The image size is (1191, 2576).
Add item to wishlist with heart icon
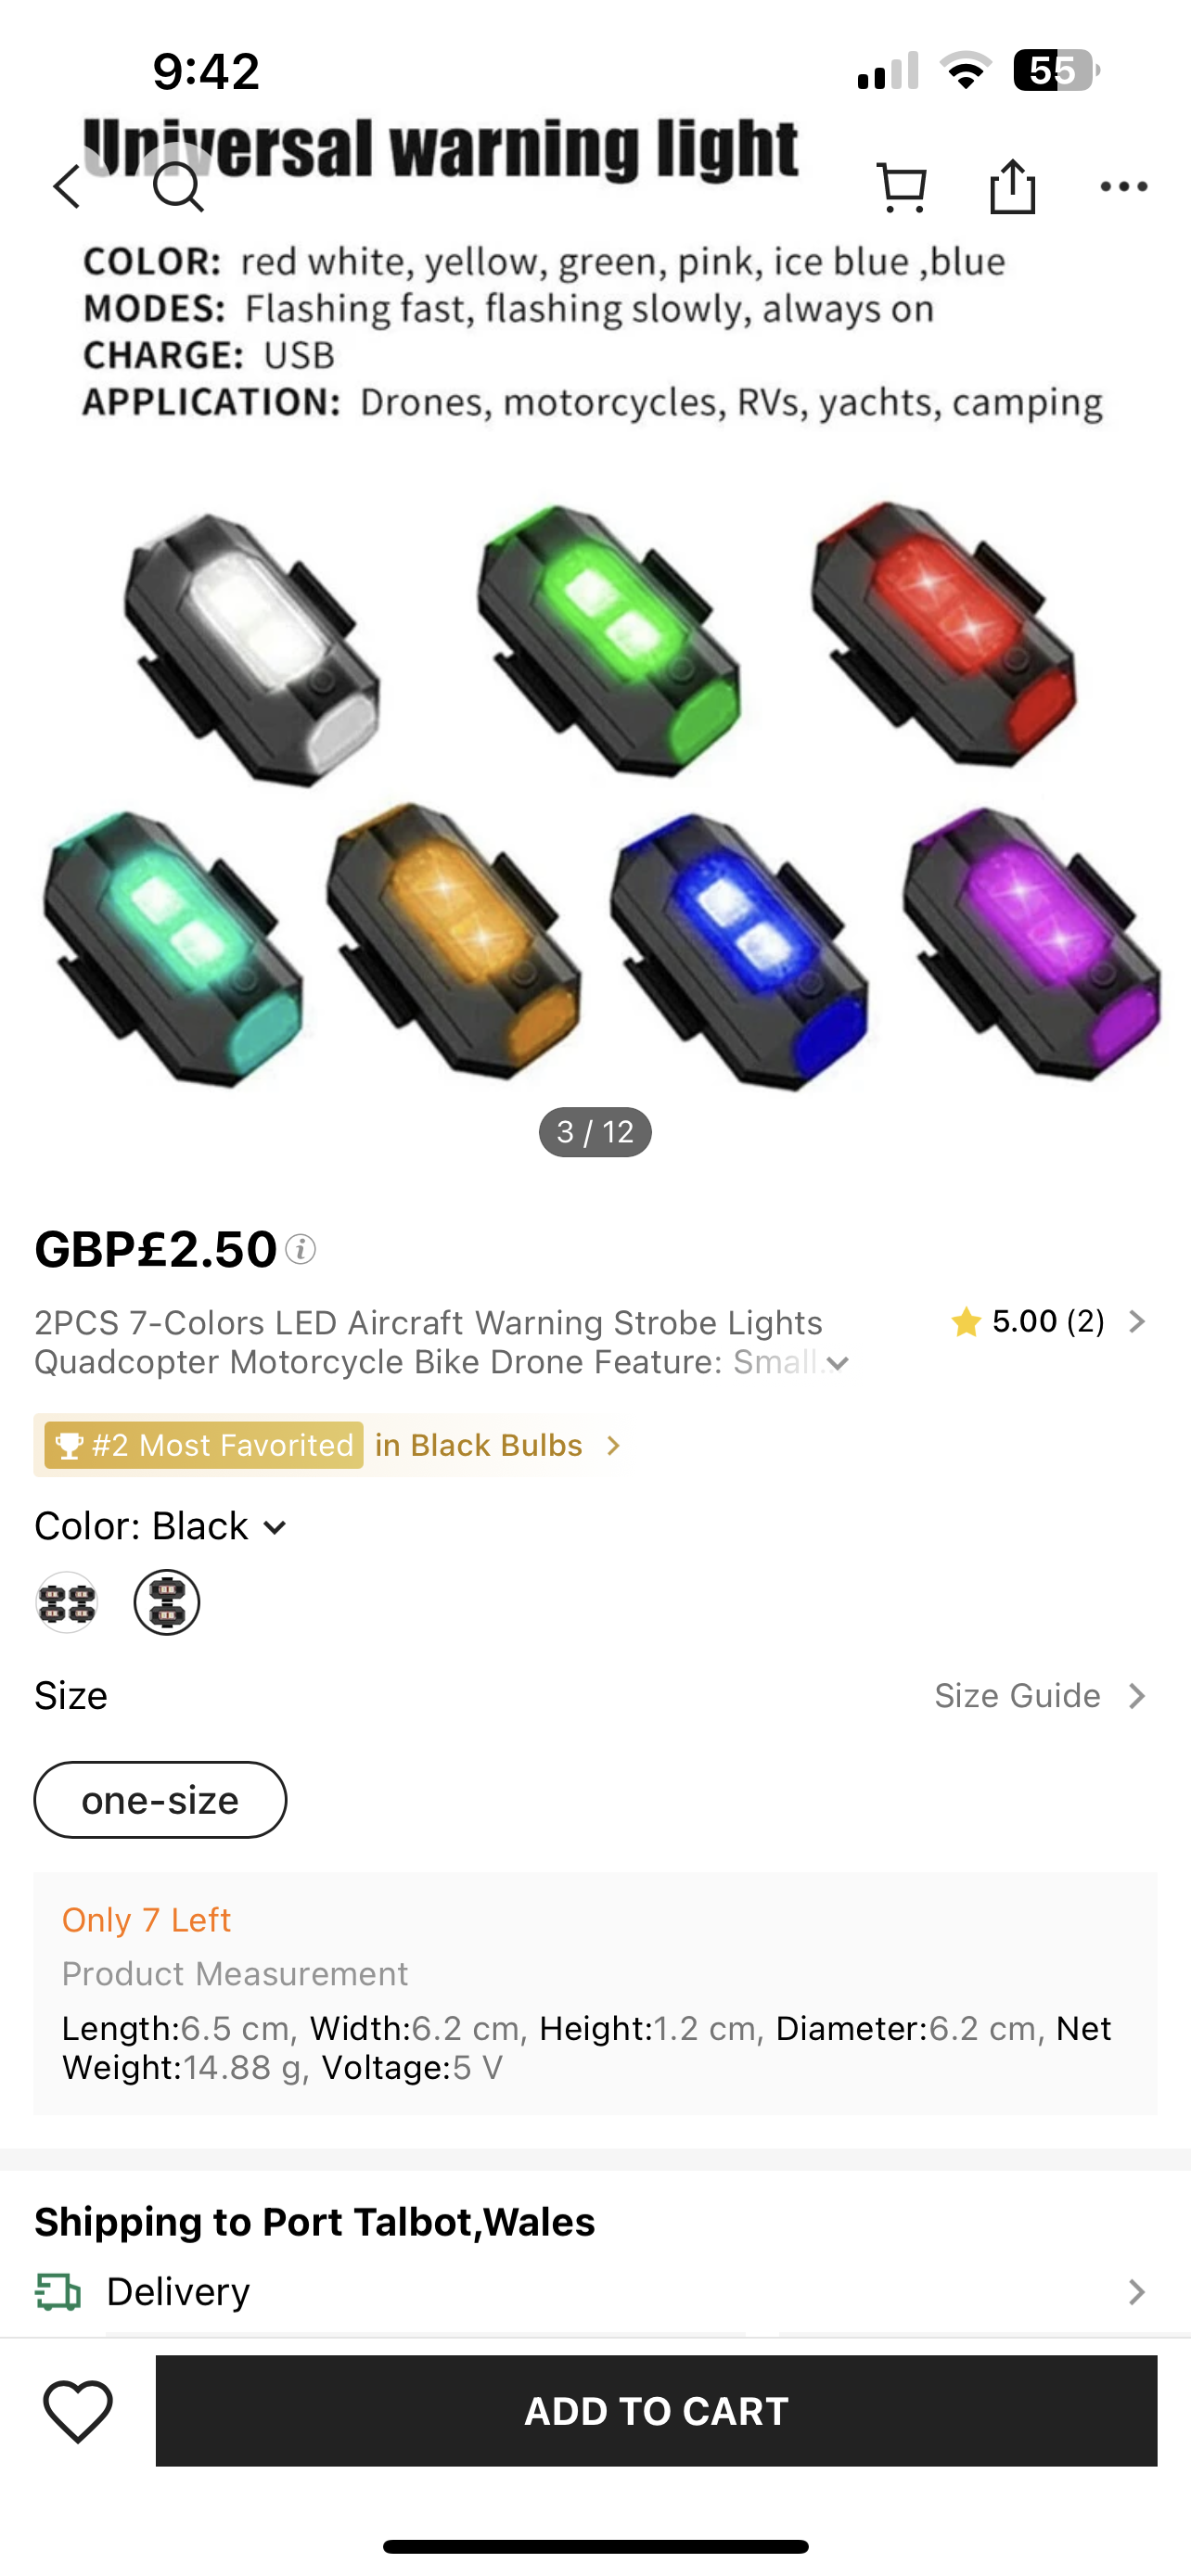(78, 2410)
